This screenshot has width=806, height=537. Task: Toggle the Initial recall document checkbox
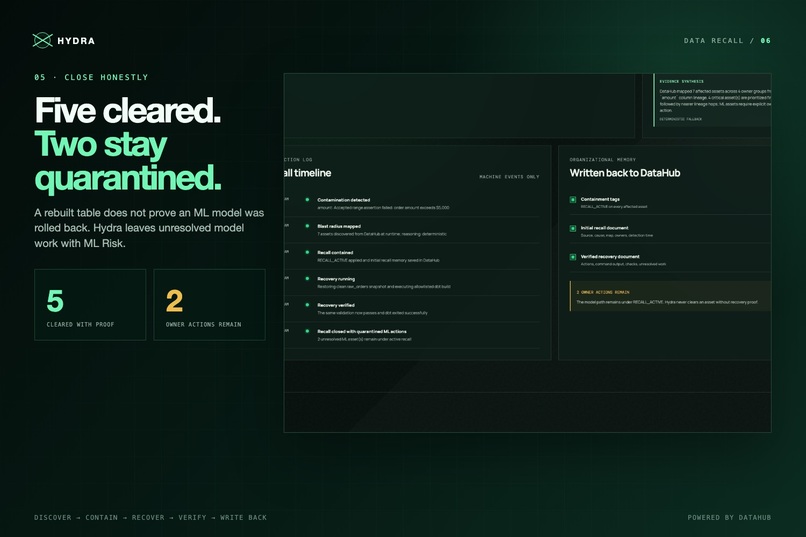click(x=573, y=228)
